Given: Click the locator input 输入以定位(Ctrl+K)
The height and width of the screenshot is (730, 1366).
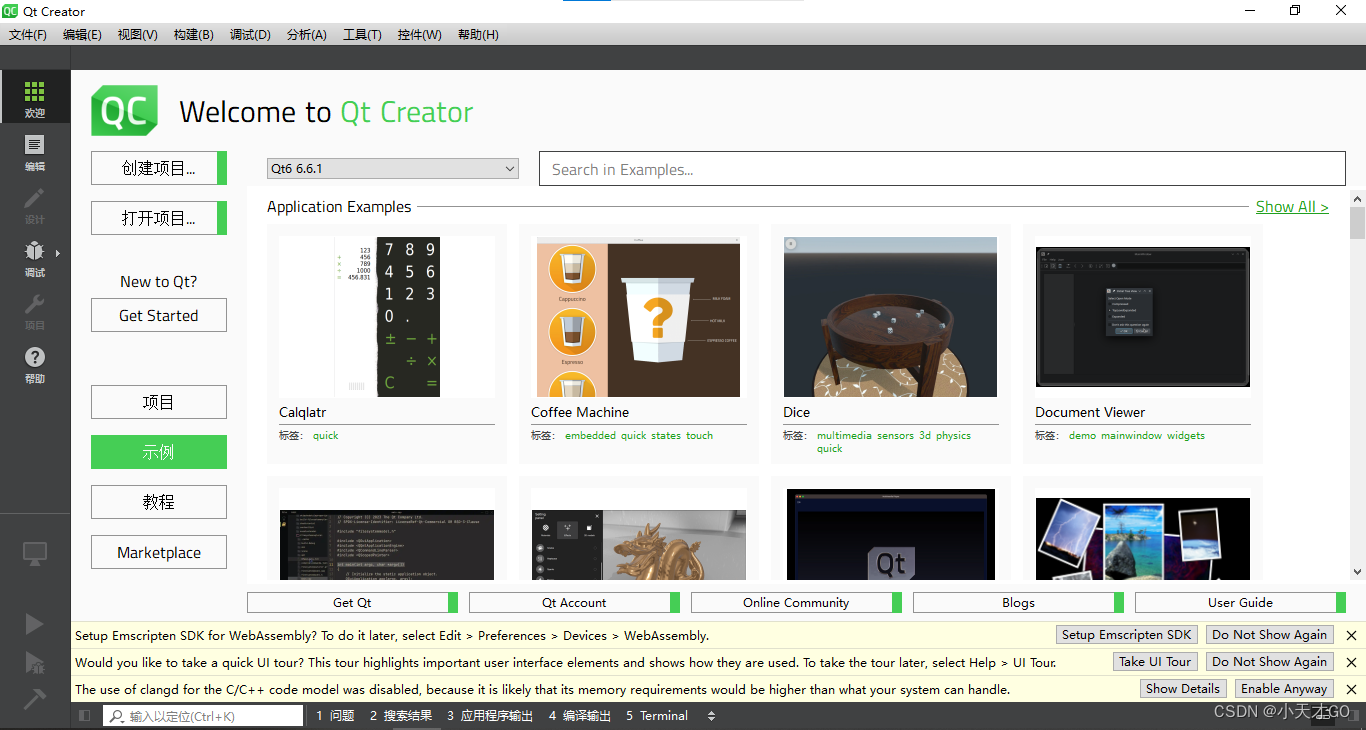Looking at the screenshot, I should click(203, 716).
